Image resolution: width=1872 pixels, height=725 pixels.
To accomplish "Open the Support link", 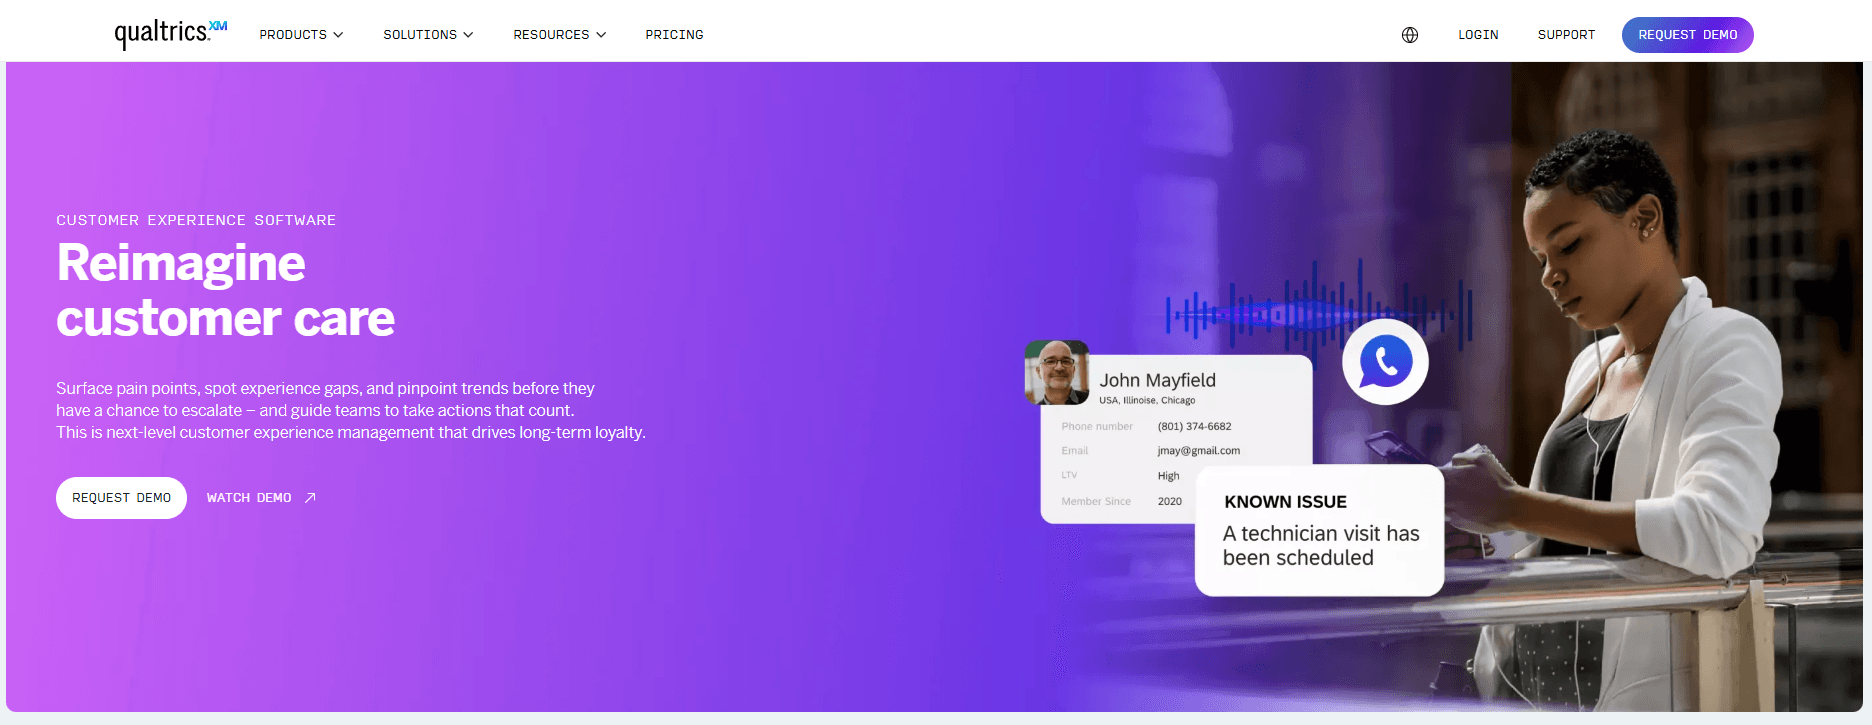I will tap(1566, 35).
